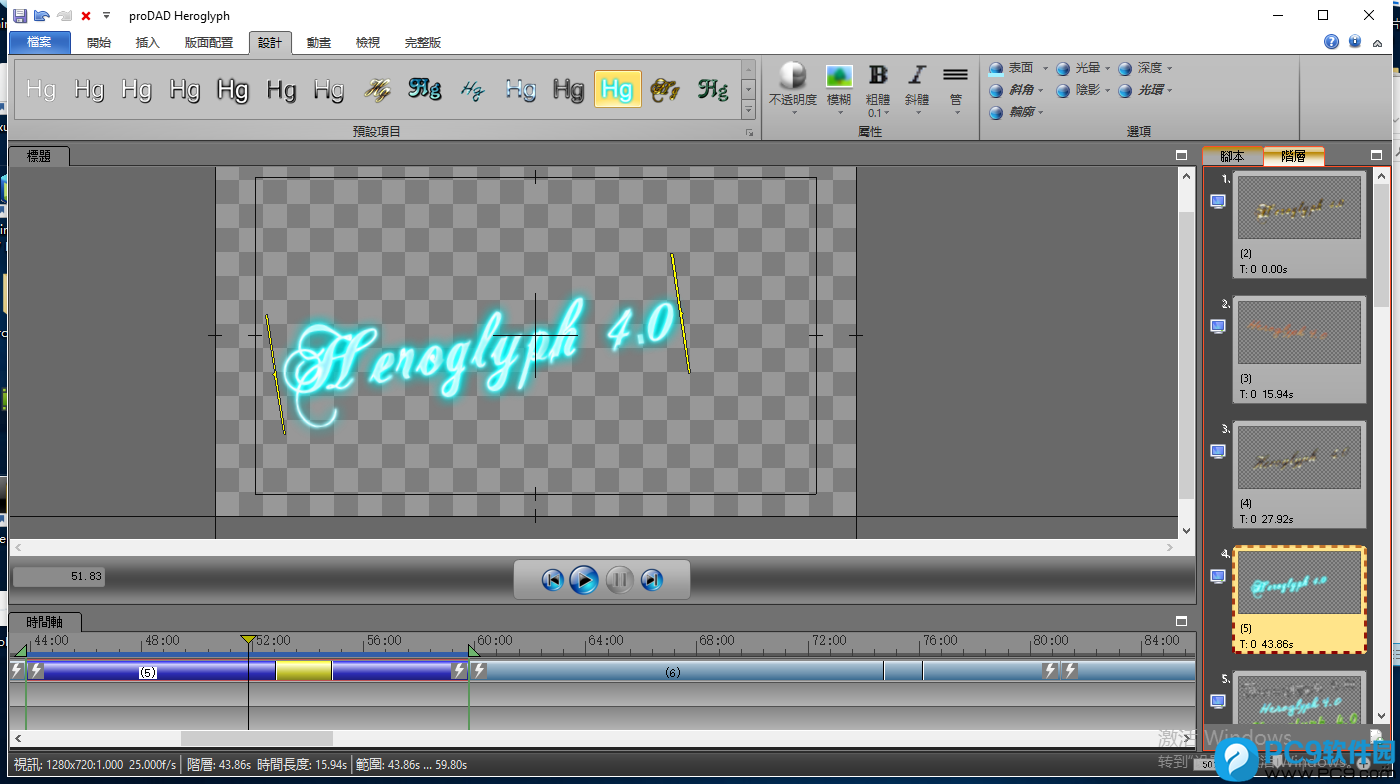Open the quick access toolbar customize dropdown
Screen dimensions: 1400x784
pos(106,16)
